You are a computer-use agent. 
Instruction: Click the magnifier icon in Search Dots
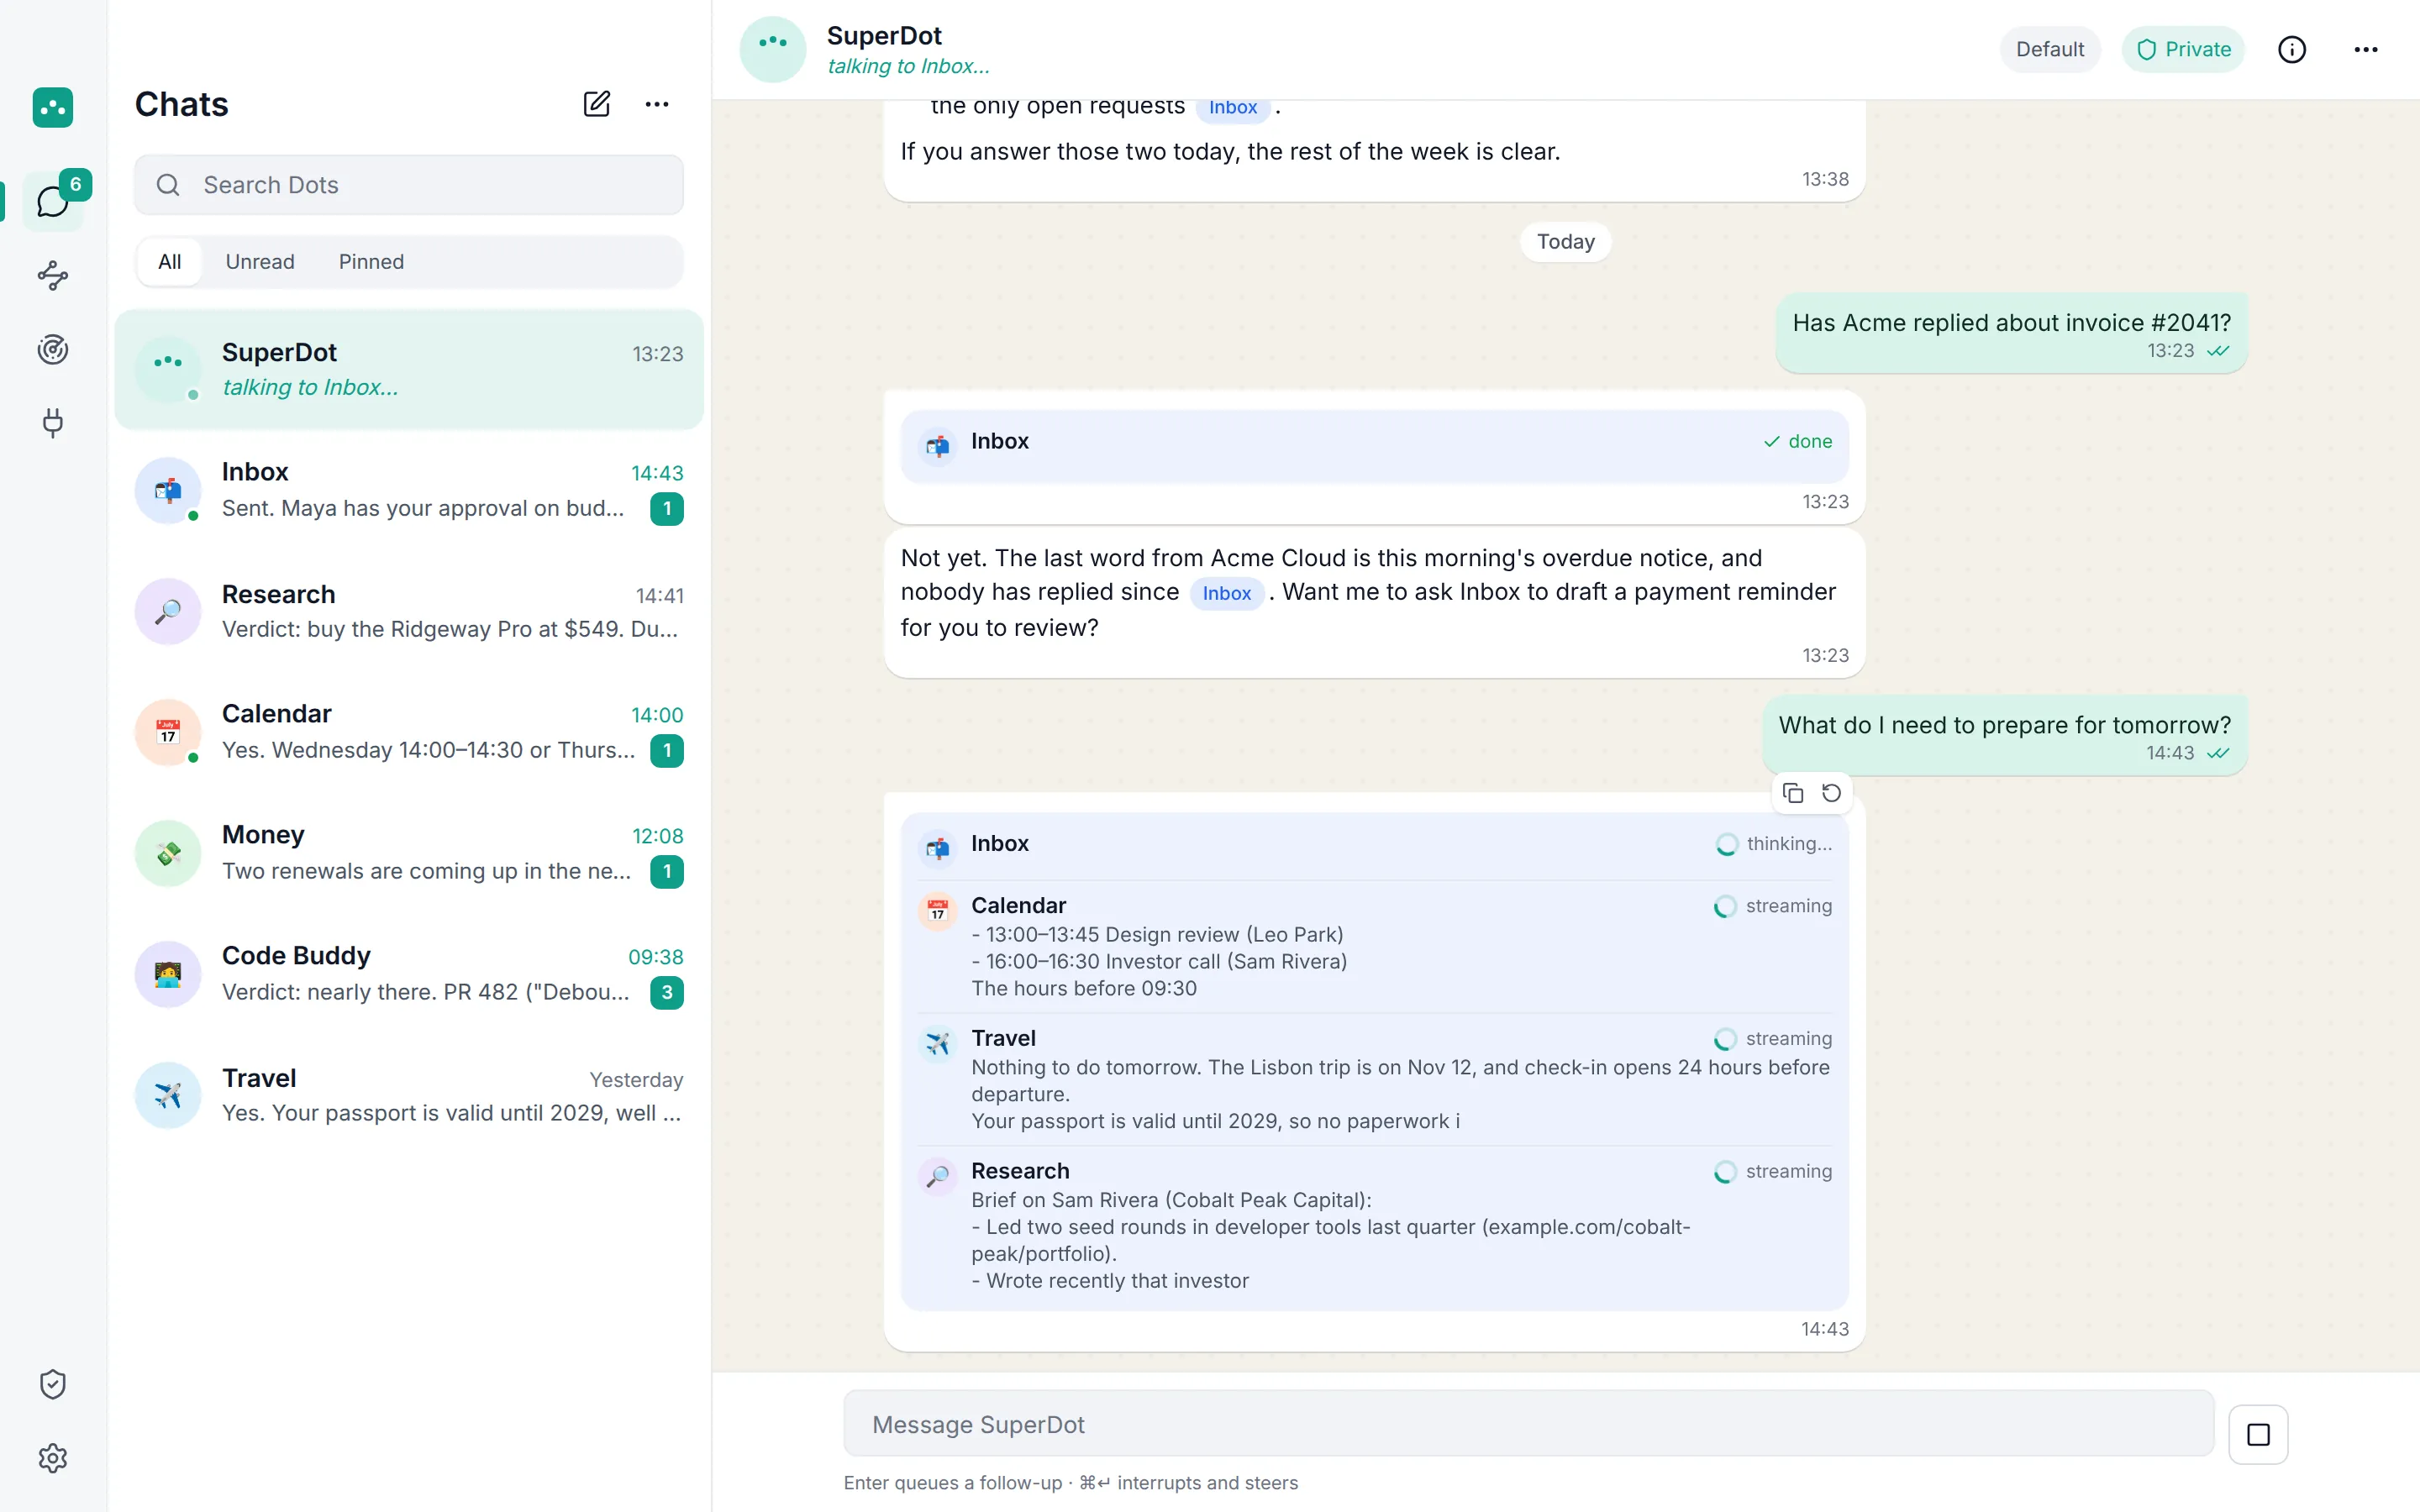point(168,185)
